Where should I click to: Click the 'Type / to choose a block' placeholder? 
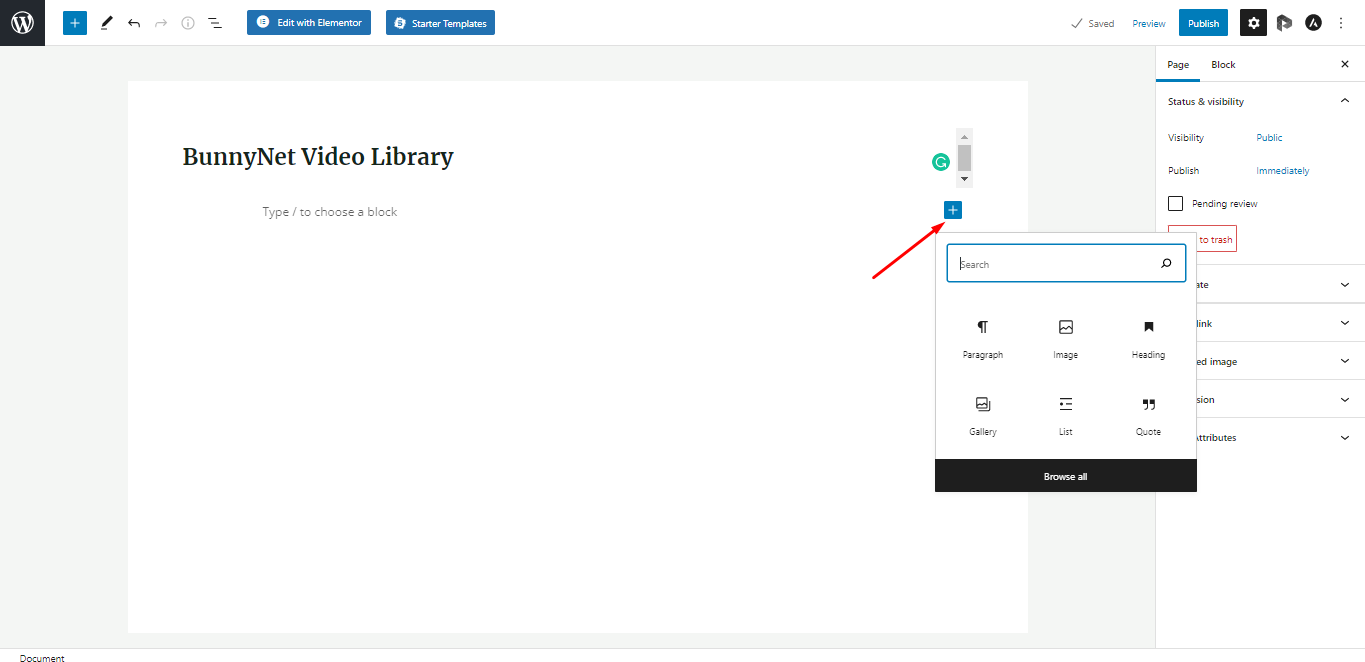point(330,212)
